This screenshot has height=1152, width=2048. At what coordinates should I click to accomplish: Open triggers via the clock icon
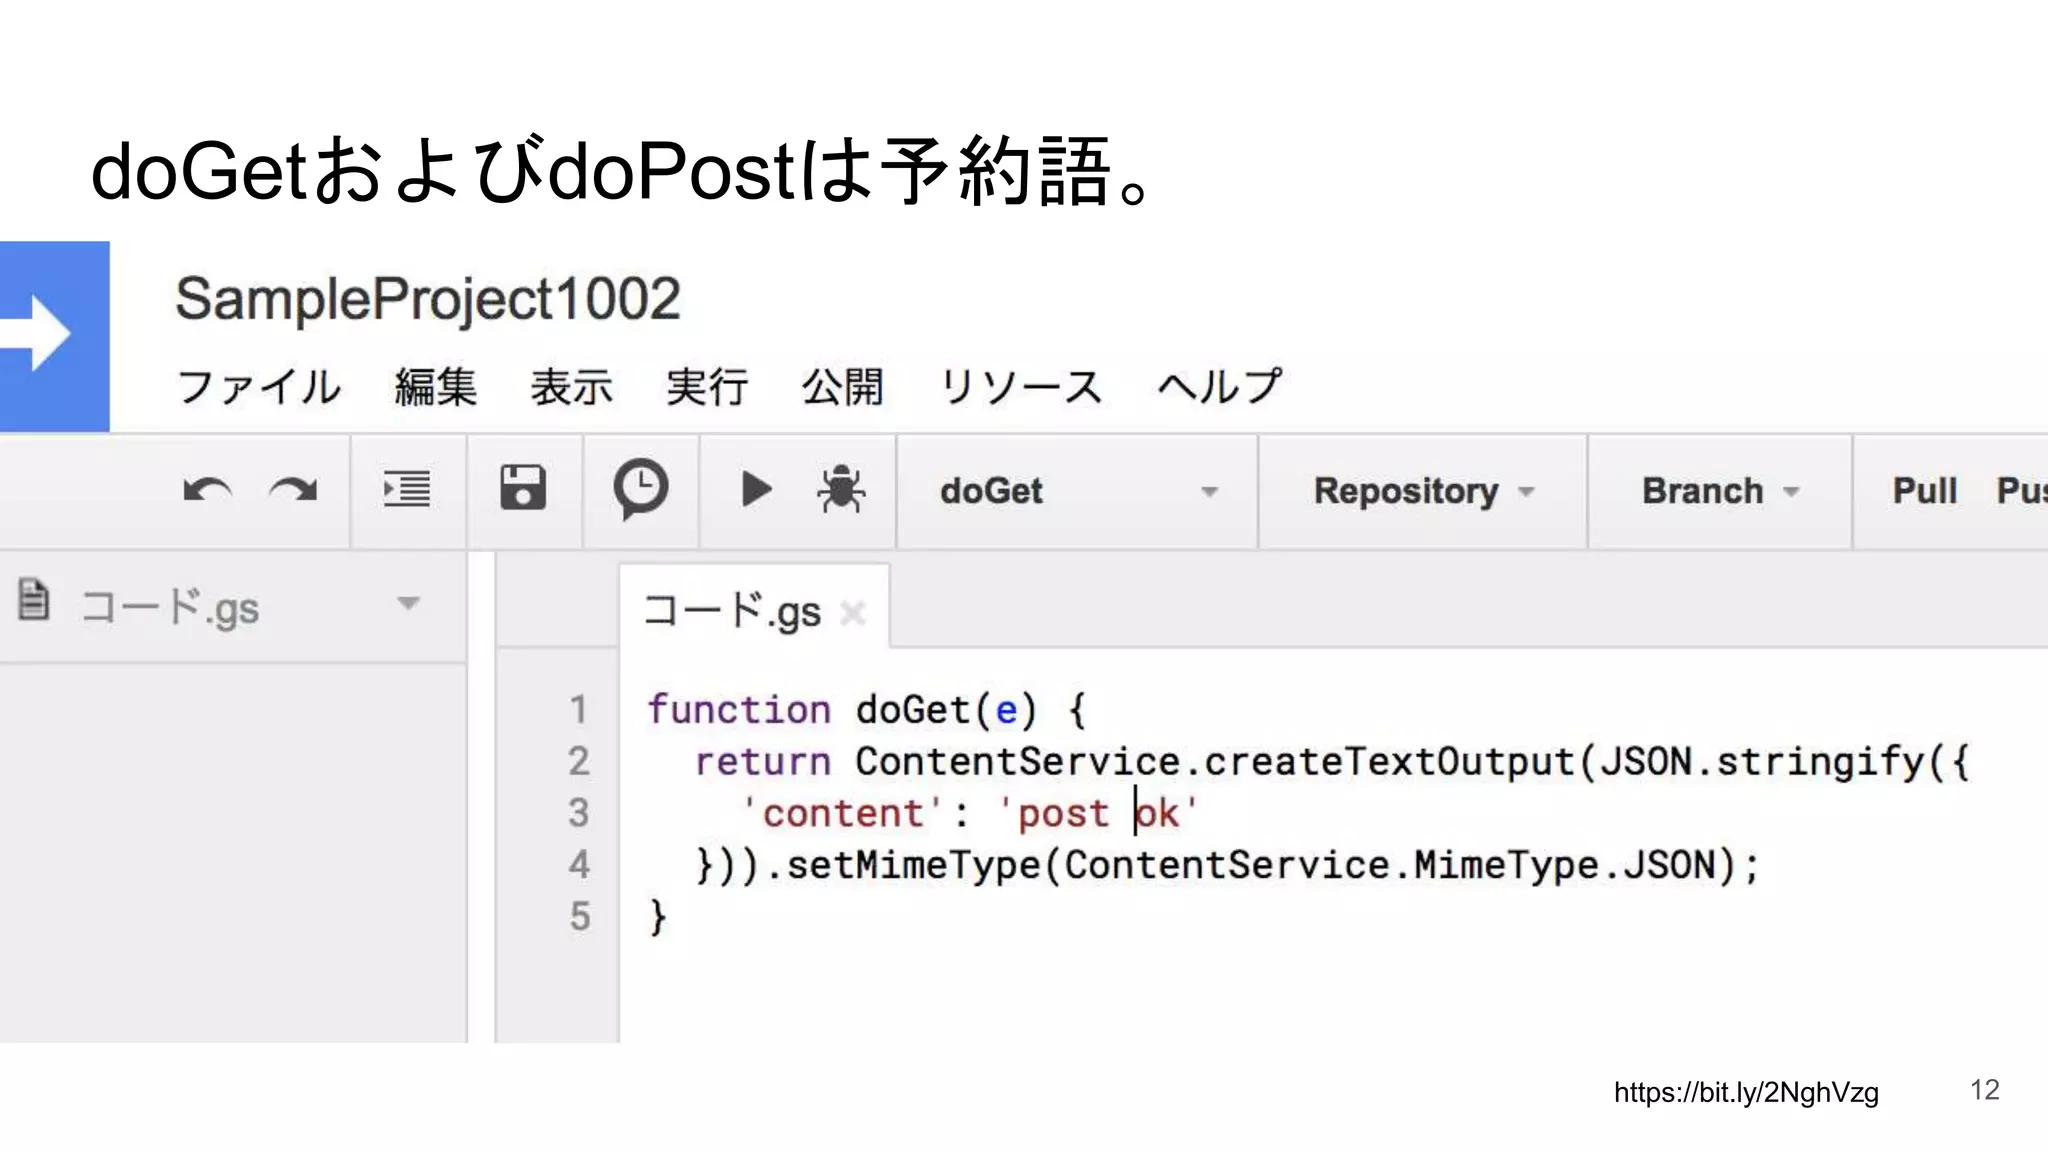pyautogui.click(x=640, y=489)
